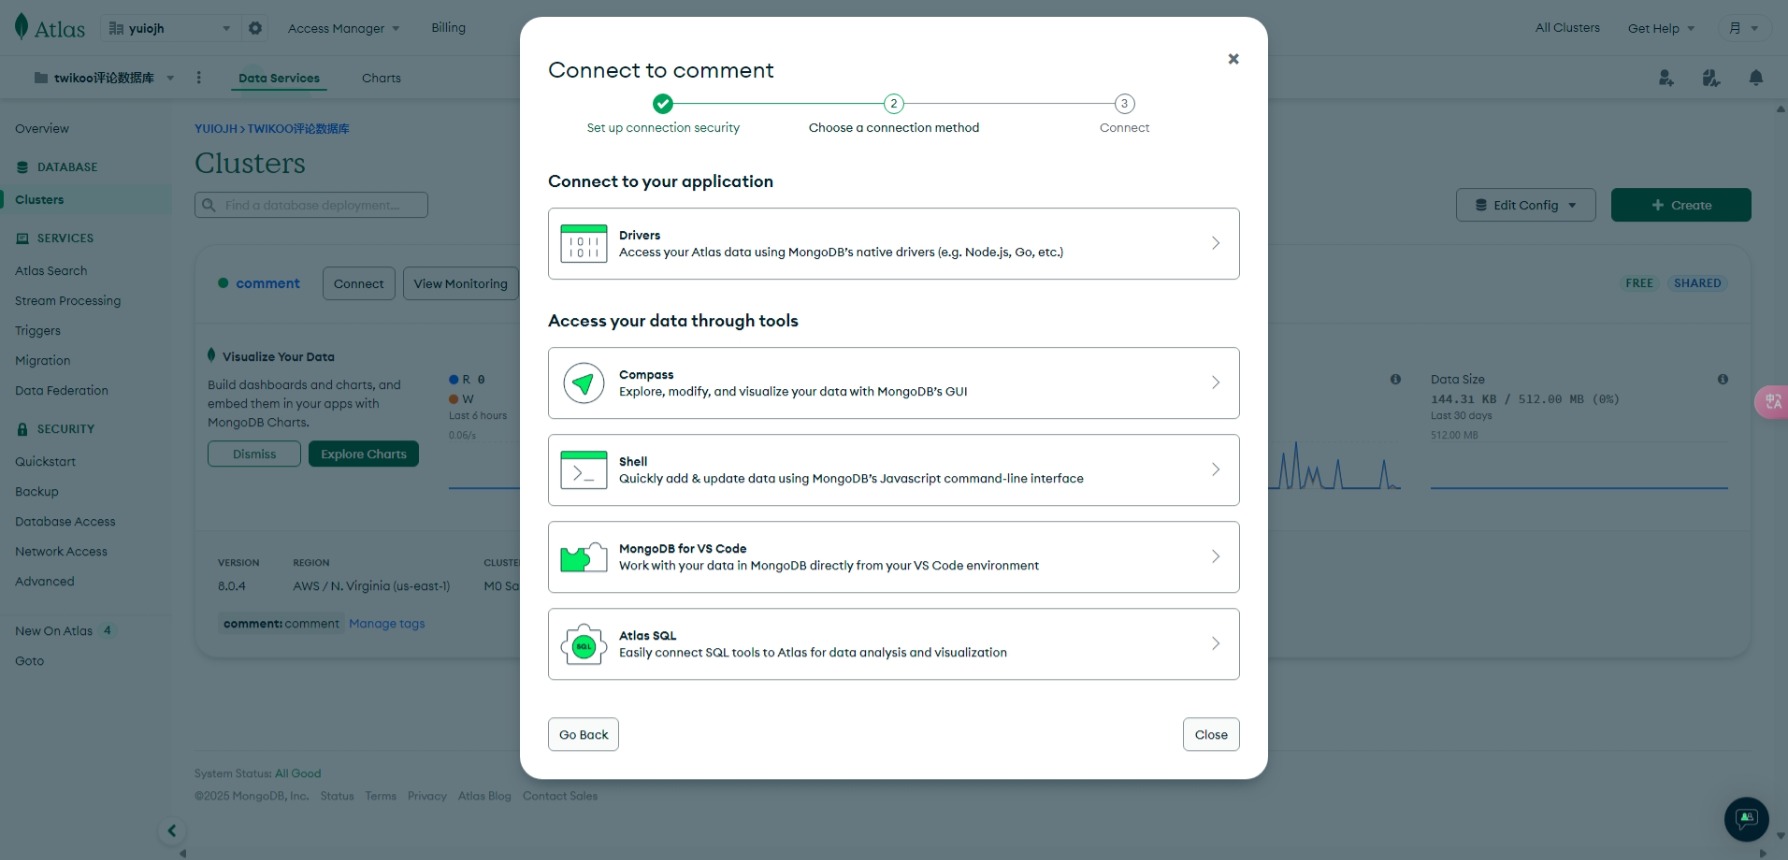Click the Compass paper-plane icon
The width and height of the screenshot is (1788, 860).
584,383
